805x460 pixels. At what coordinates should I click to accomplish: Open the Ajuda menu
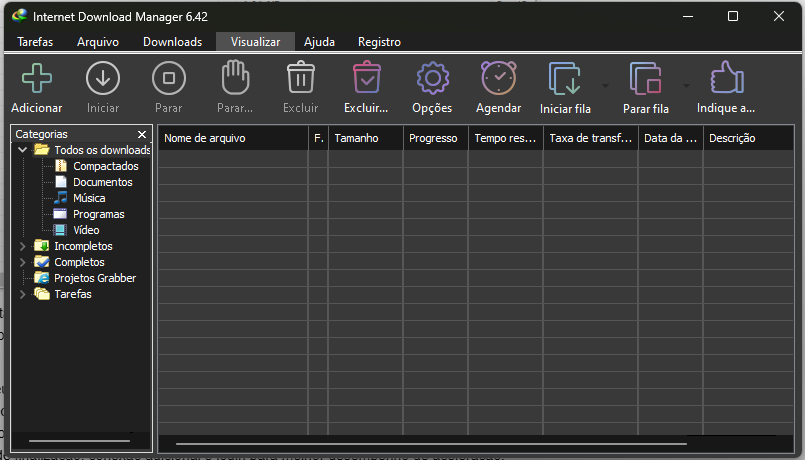tap(319, 42)
